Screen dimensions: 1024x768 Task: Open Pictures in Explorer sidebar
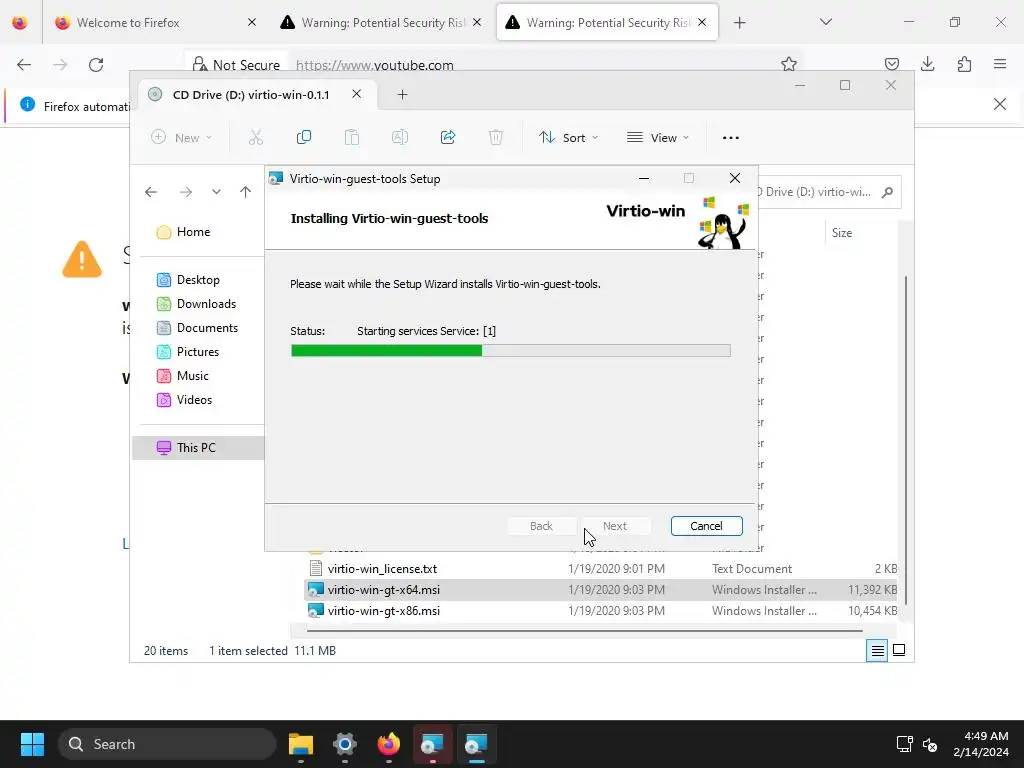pyautogui.click(x=188, y=352)
